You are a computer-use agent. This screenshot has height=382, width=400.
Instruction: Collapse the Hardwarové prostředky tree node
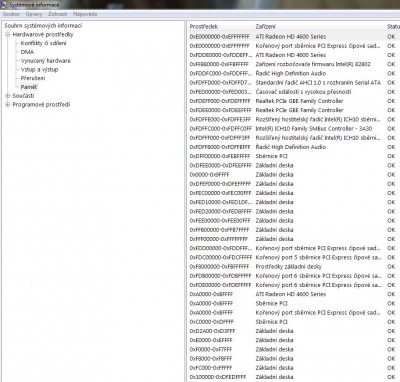pyautogui.click(x=8, y=34)
